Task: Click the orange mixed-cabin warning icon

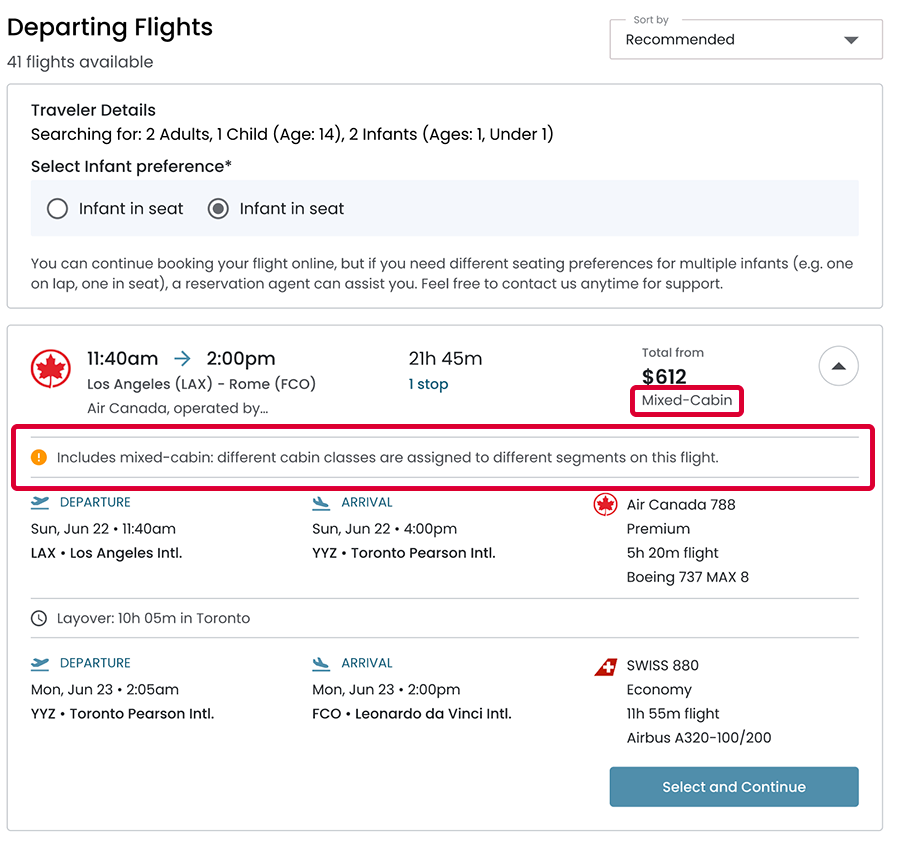Action: (x=39, y=458)
